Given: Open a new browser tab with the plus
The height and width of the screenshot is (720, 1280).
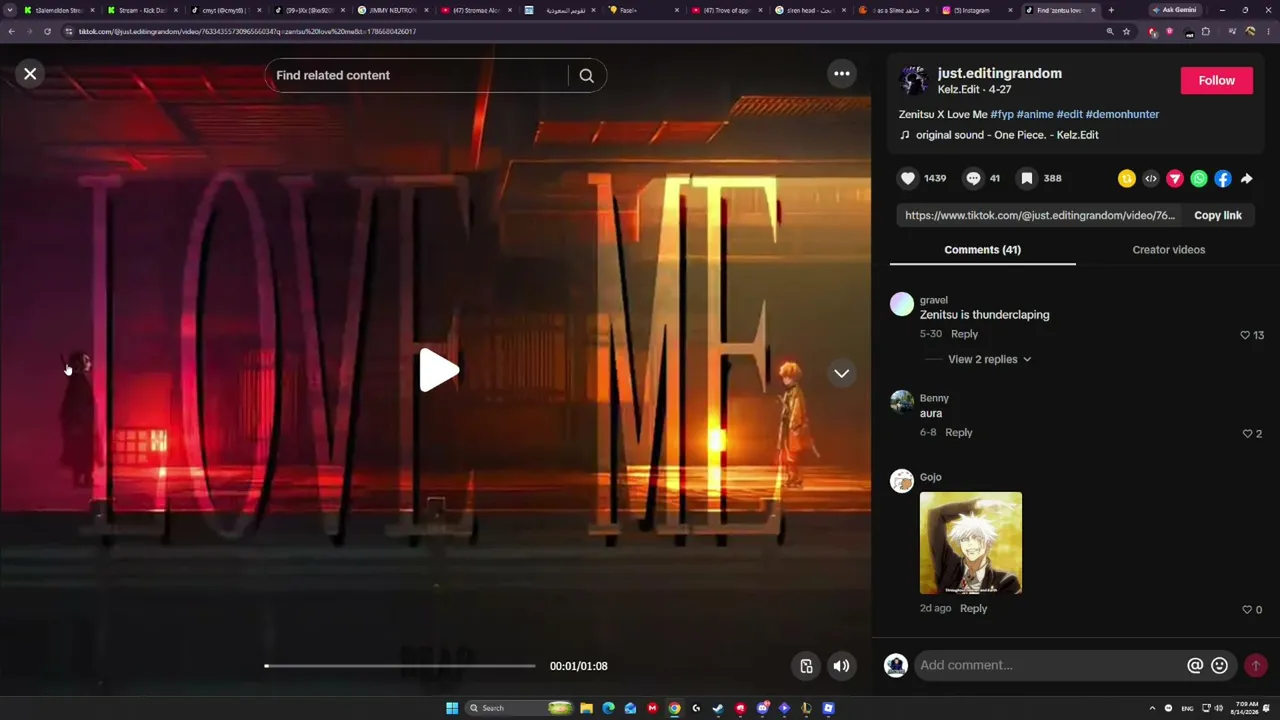Looking at the screenshot, I should (1111, 10).
